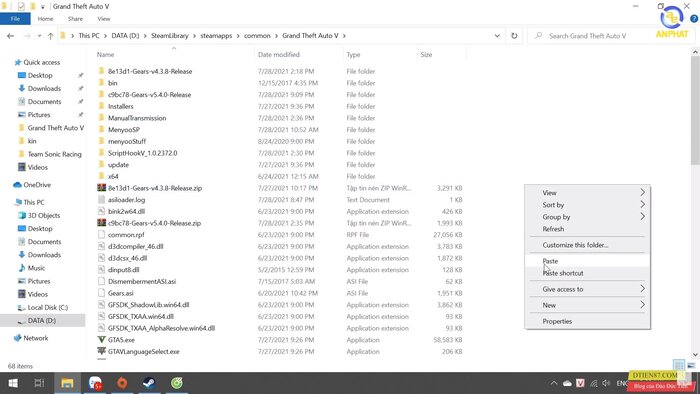This screenshot has width=700, height=394.
Task: Click the volume speaker tray icon
Action: point(606,383)
